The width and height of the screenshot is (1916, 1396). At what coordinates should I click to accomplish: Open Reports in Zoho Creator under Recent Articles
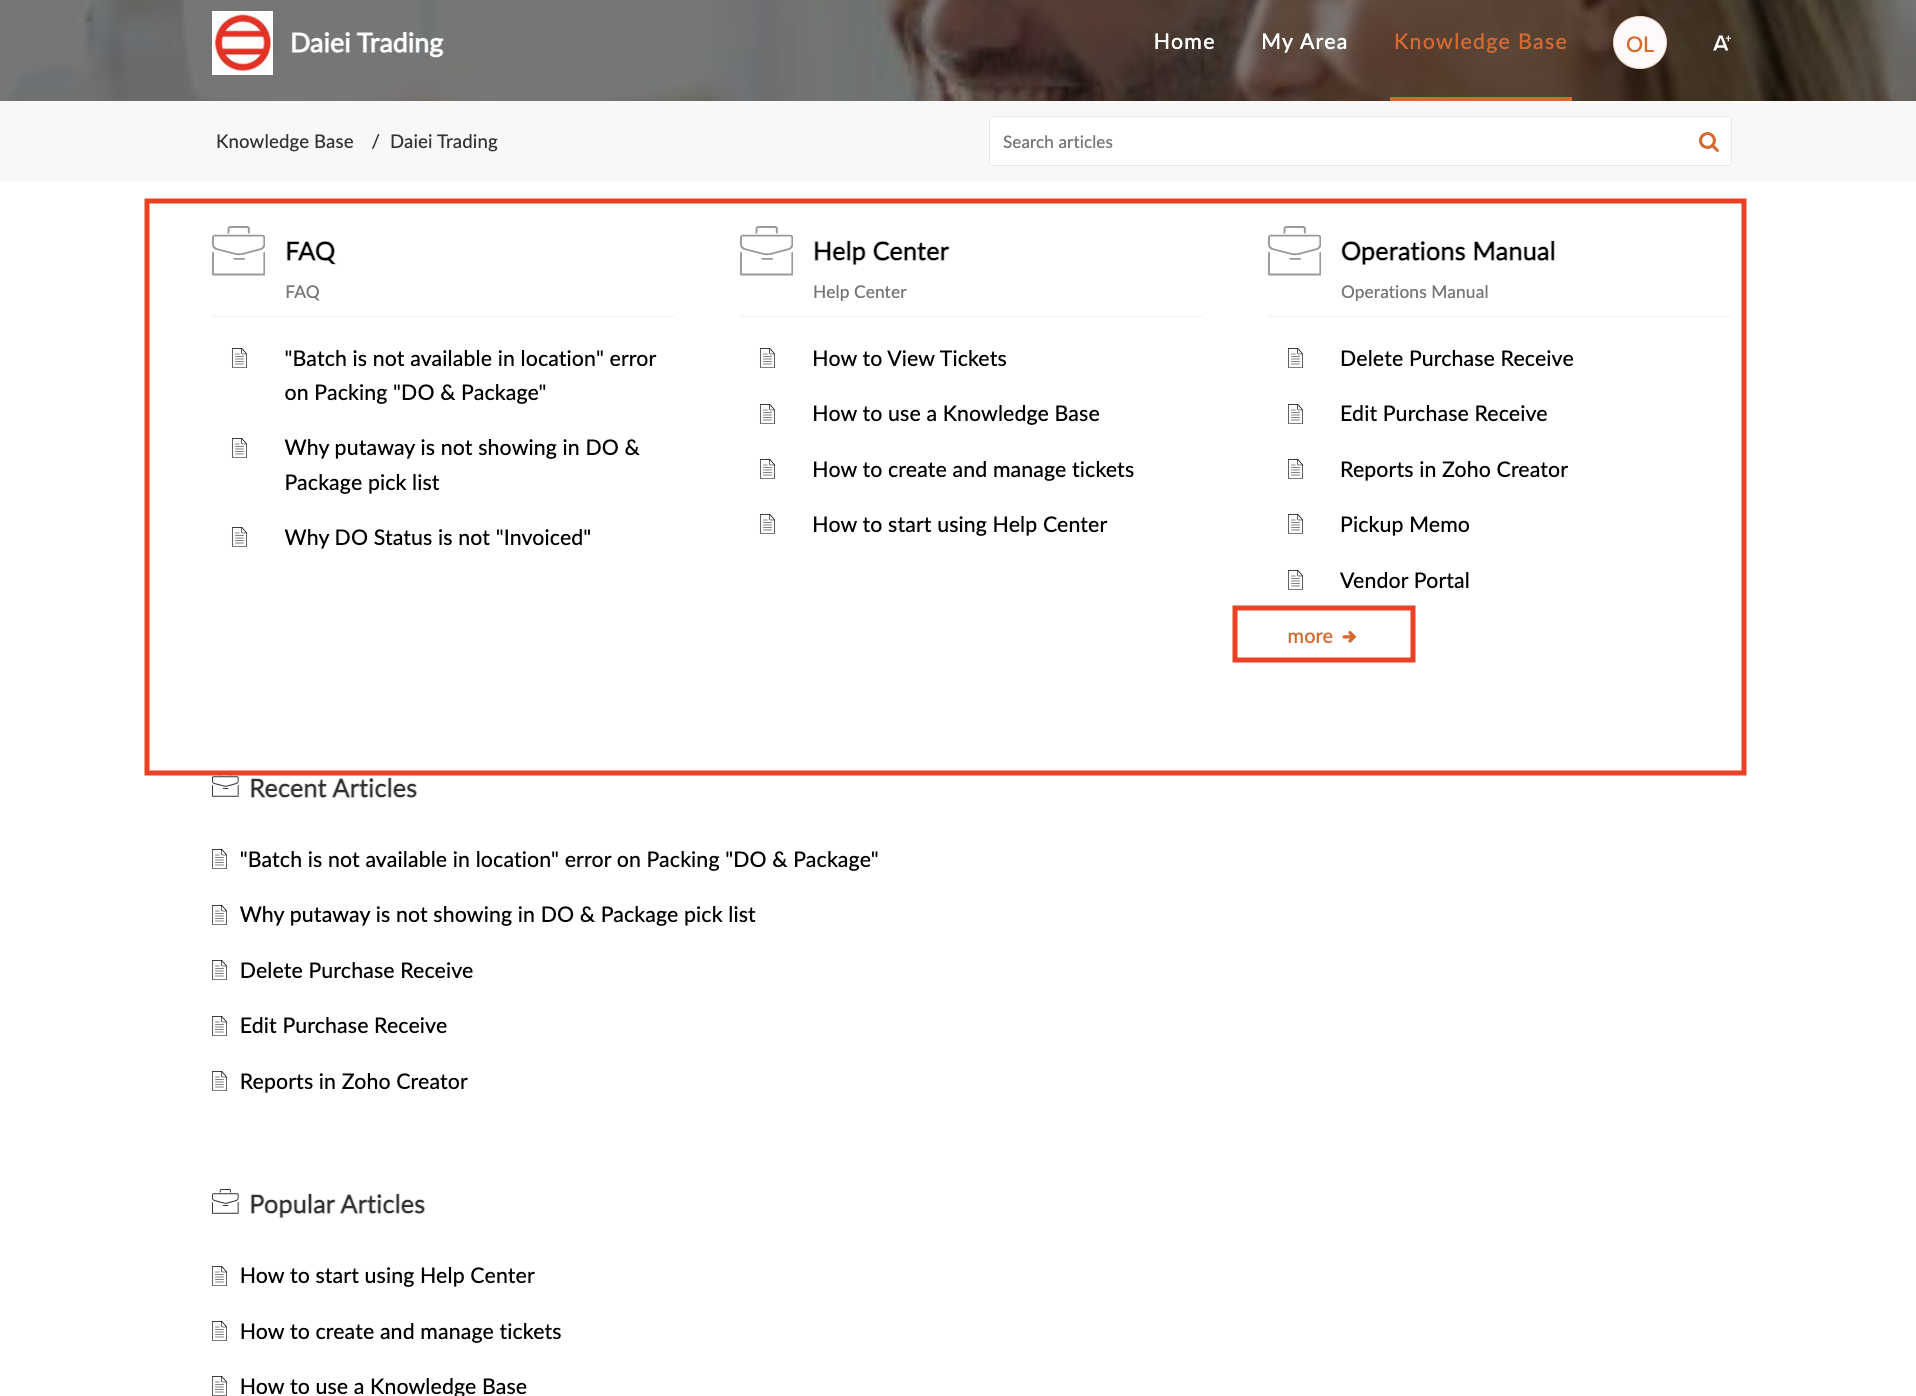click(353, 1081)
